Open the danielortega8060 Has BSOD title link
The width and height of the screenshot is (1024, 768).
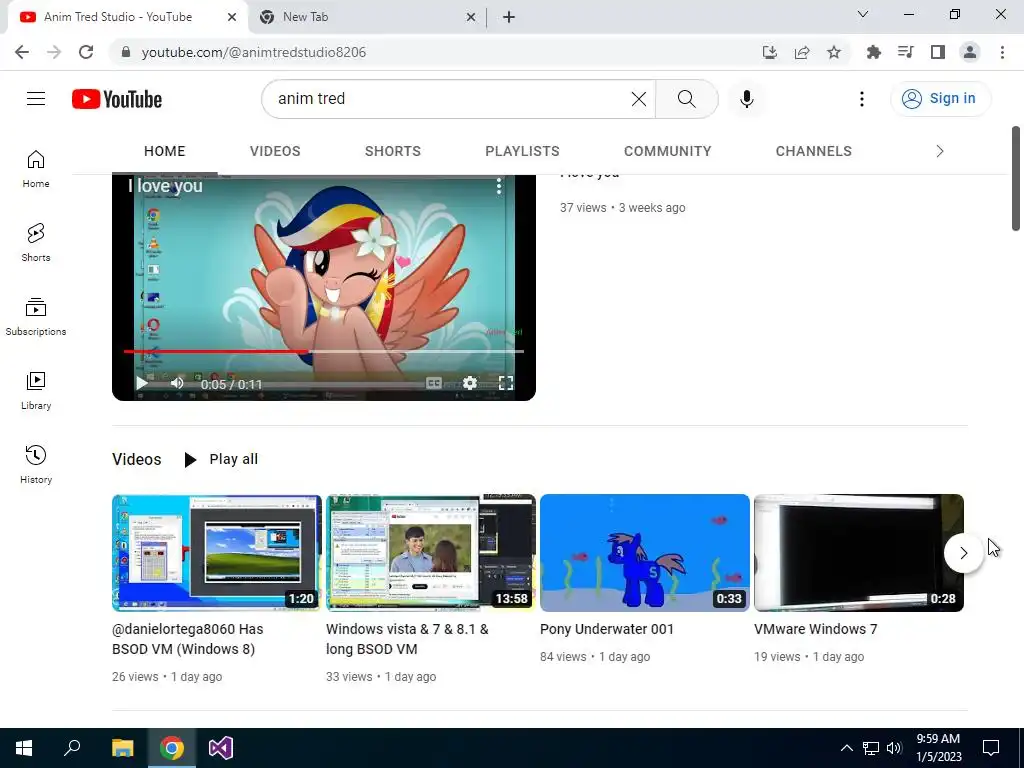click(187, 639)
